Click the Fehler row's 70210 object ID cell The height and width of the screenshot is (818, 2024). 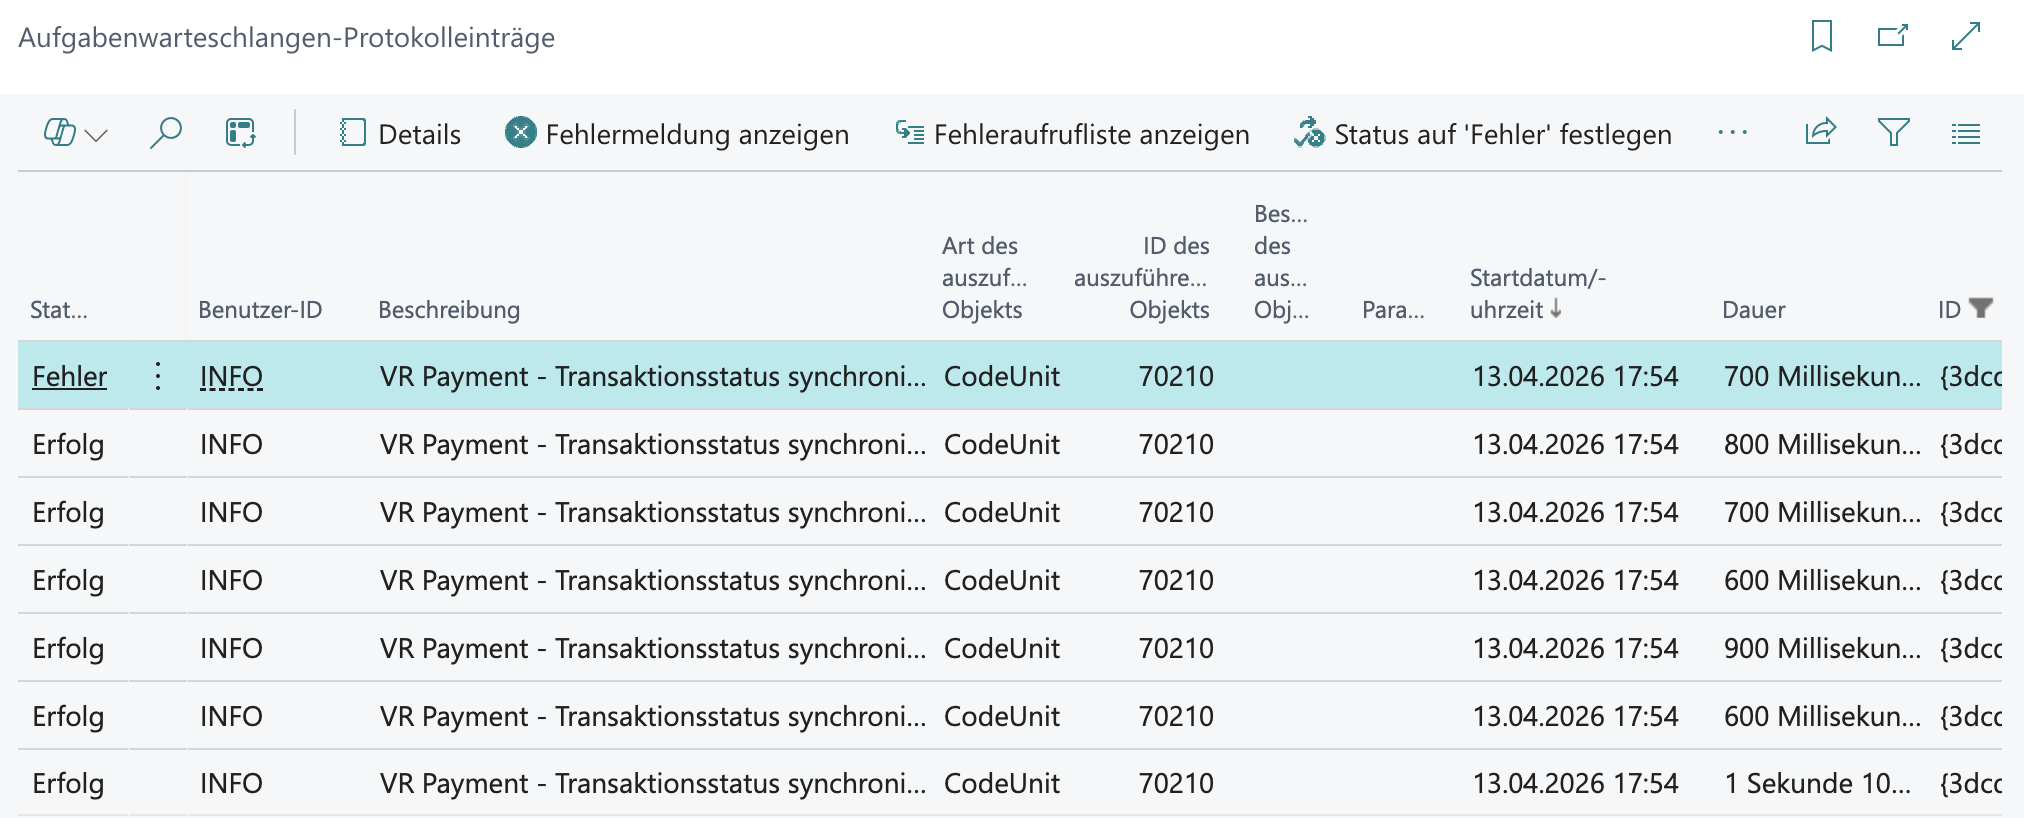click(1176, 376)
